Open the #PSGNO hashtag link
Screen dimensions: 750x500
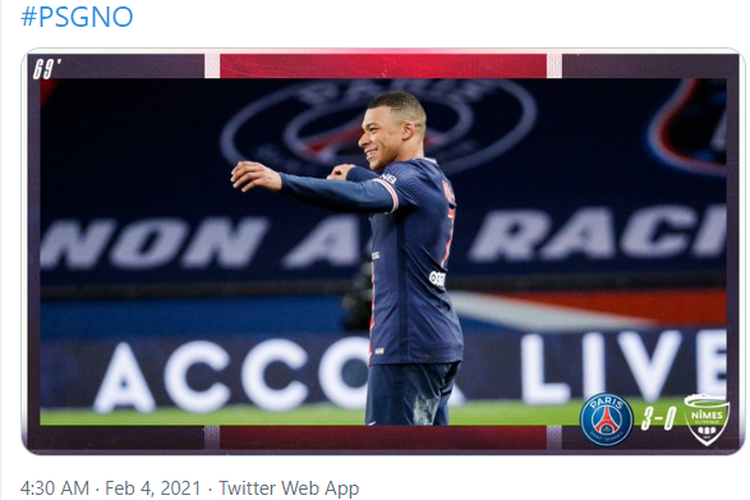click(x=77, y=16)
